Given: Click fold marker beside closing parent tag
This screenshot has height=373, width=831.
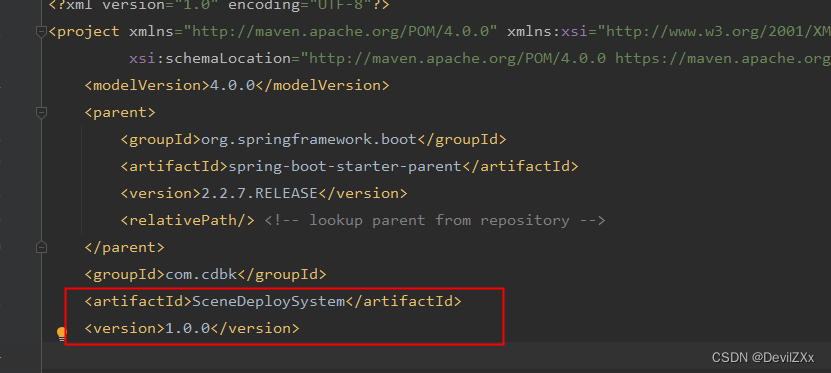Looking at the screenshot, I should tap(41, 247).
